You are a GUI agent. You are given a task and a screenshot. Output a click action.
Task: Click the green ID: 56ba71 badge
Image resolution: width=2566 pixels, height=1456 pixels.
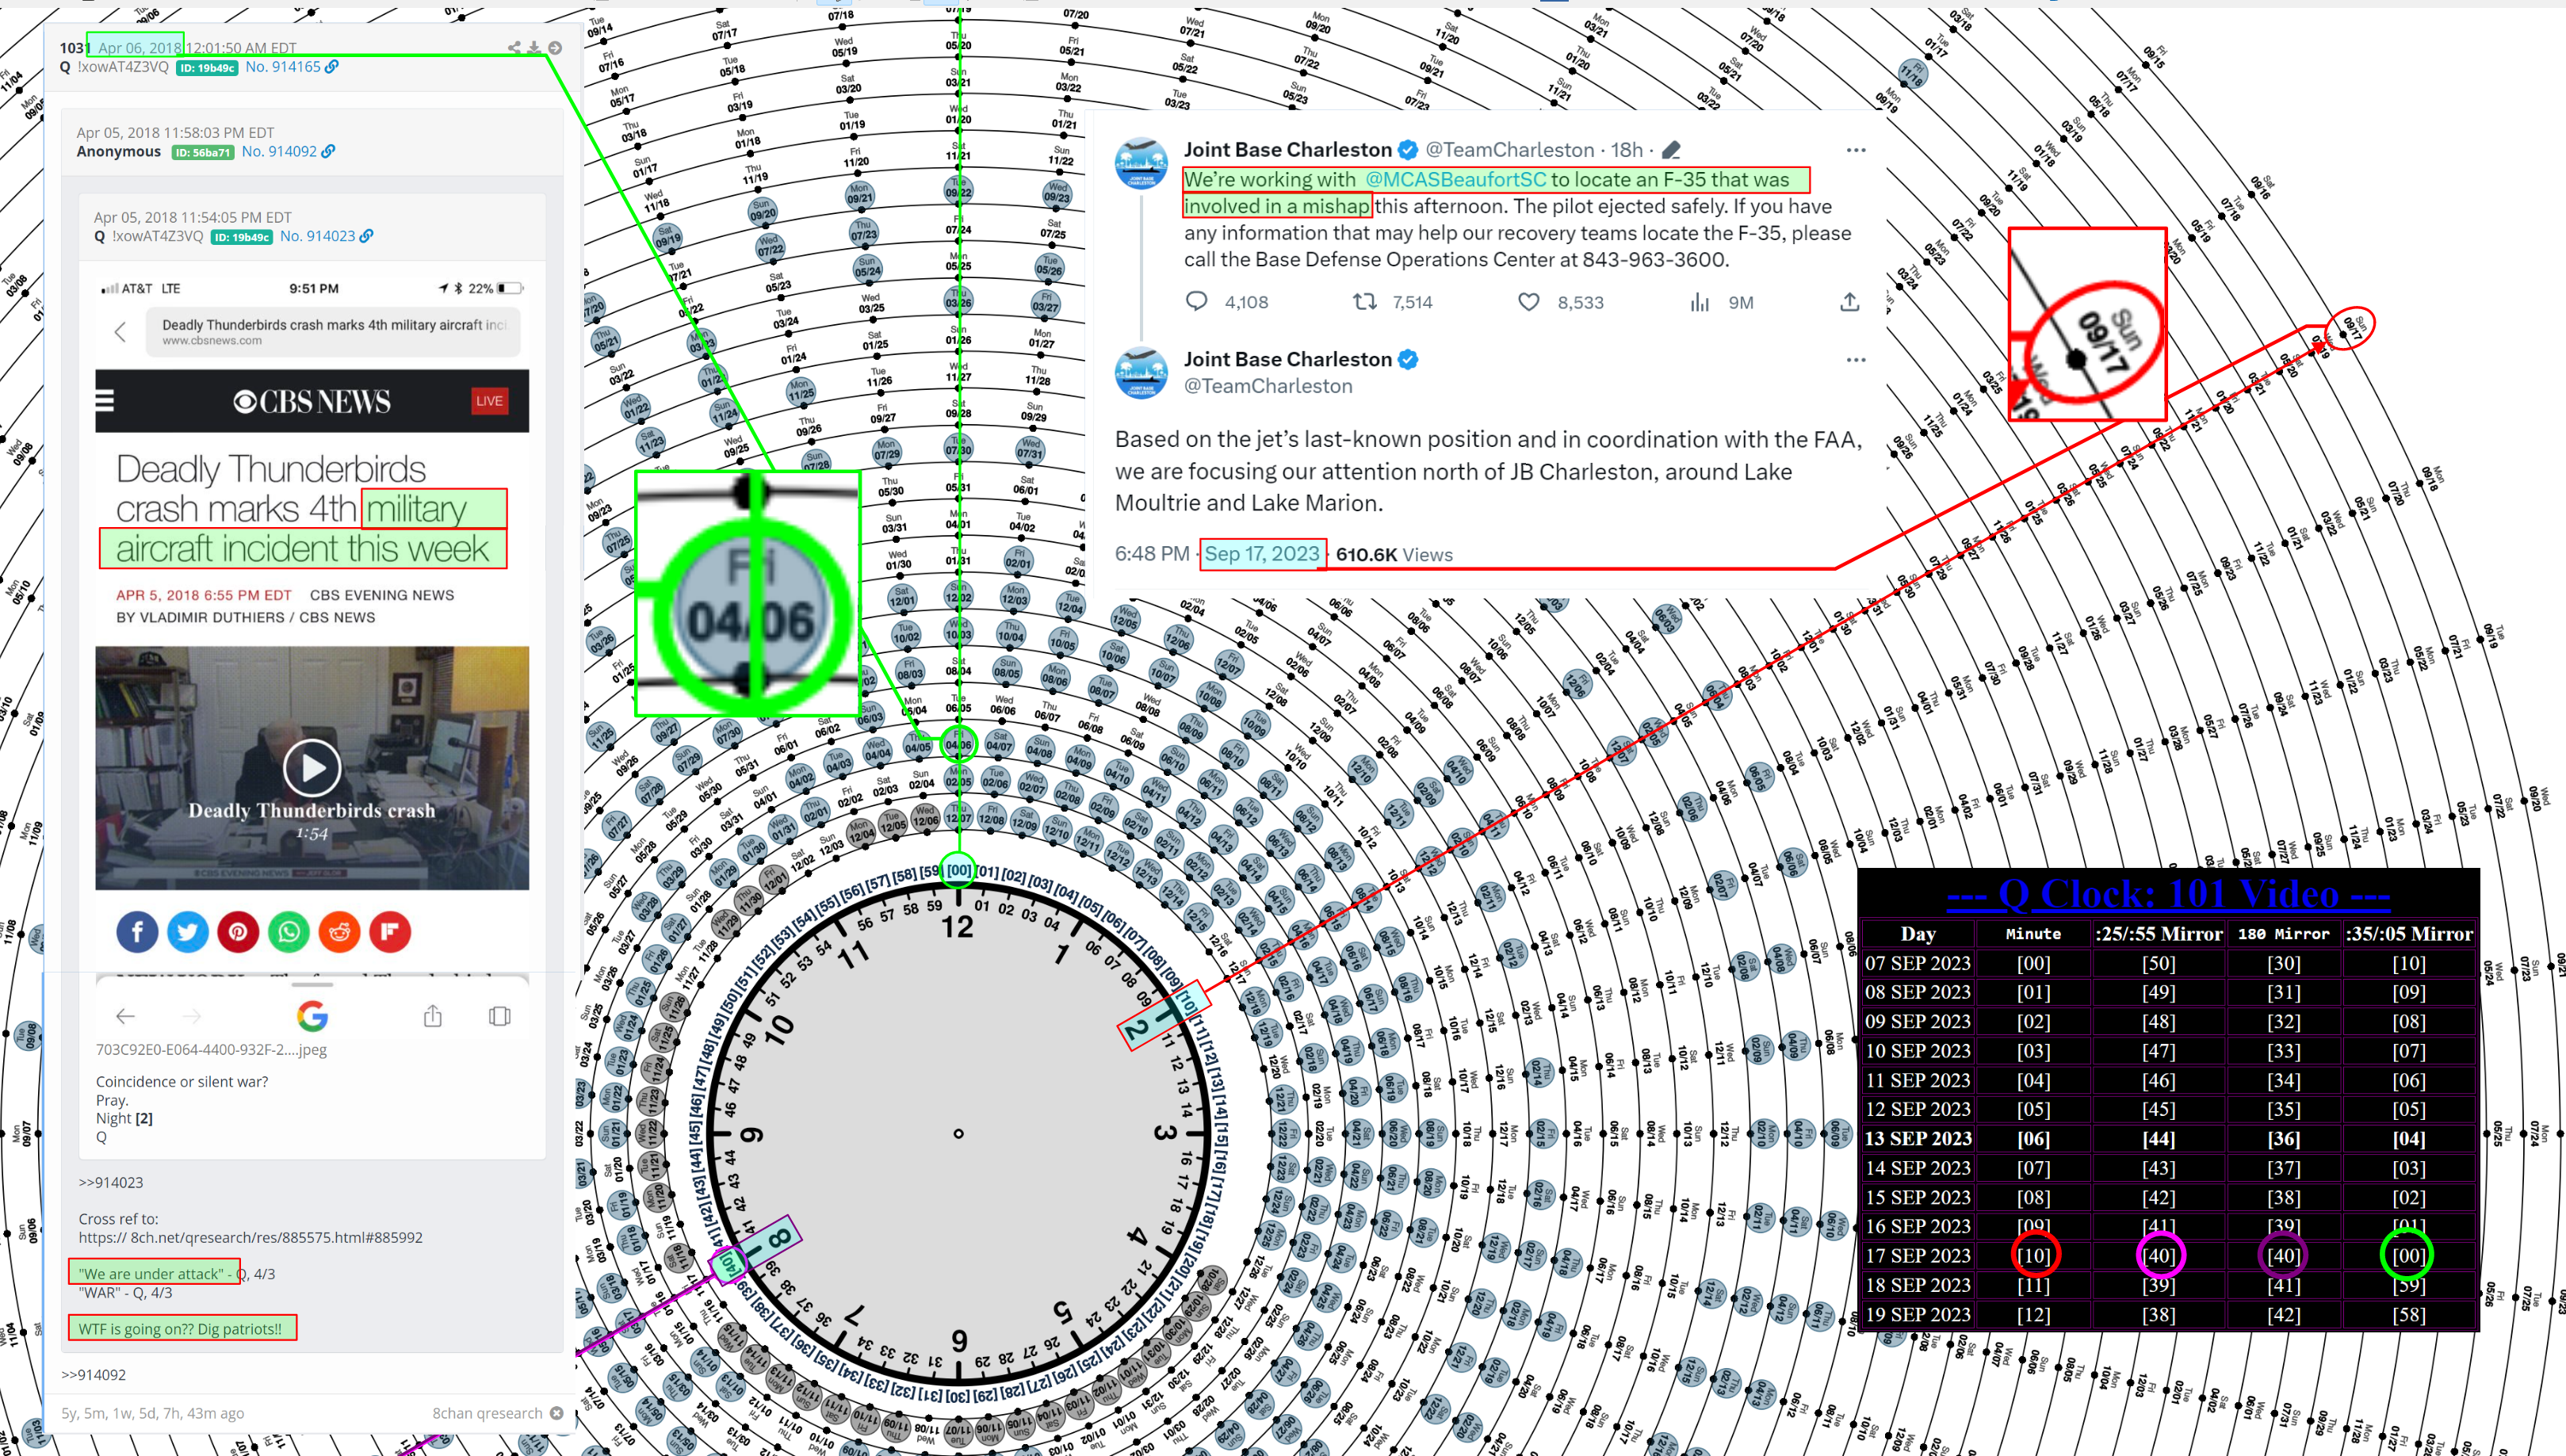(202, 153)
